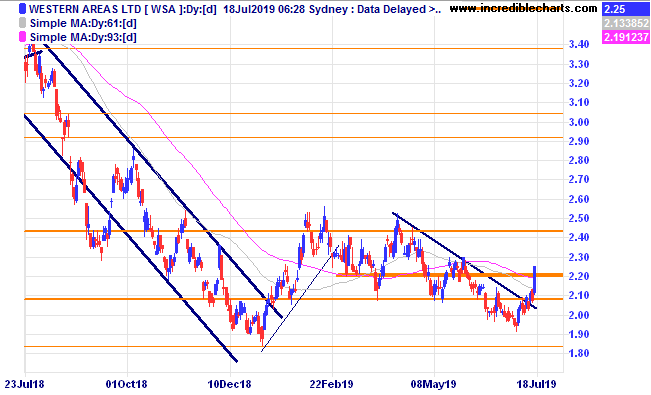Viewport: 651px width, 395px height.
Task: Click the 2.00 price axis label
Action: (x=579, y=314)
